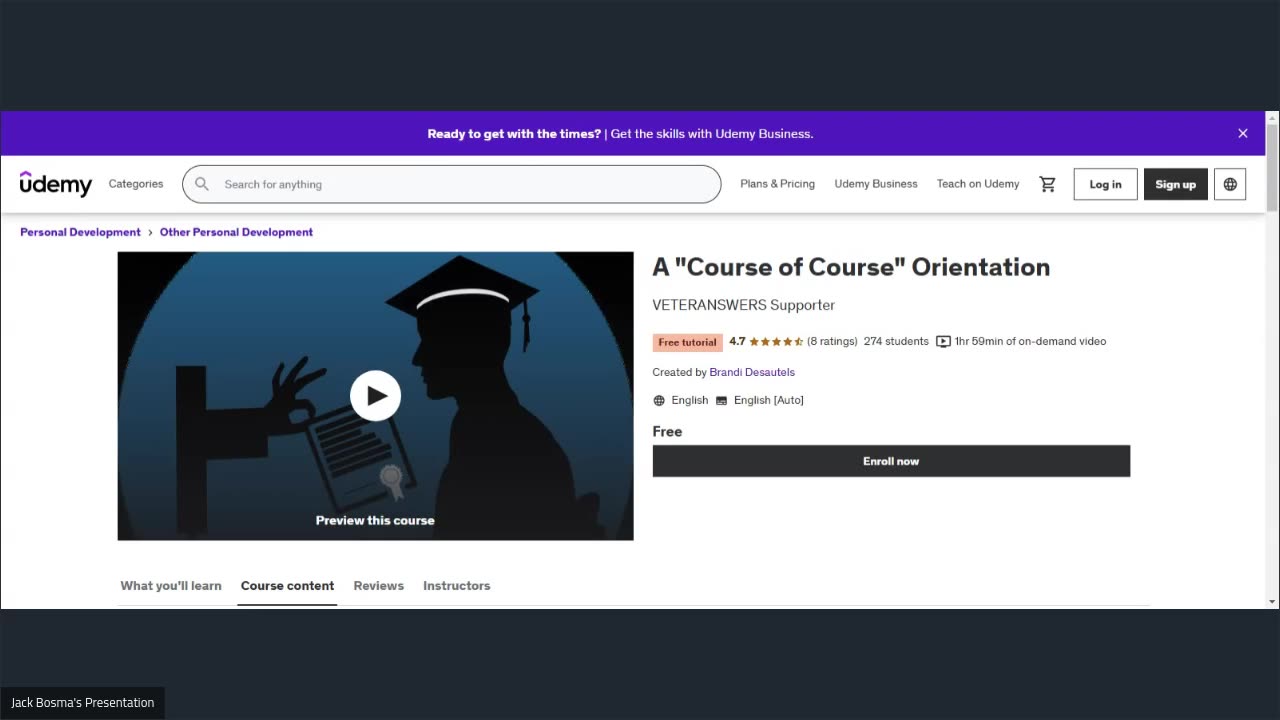Switch to What you'll learn tab

pos(171,586)
